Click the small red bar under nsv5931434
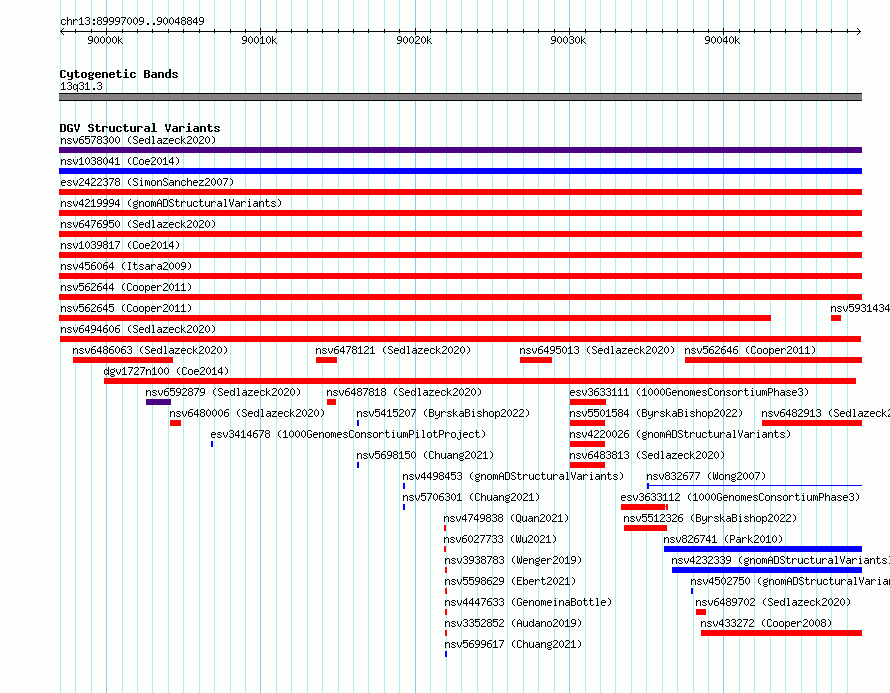 [836, 318]
